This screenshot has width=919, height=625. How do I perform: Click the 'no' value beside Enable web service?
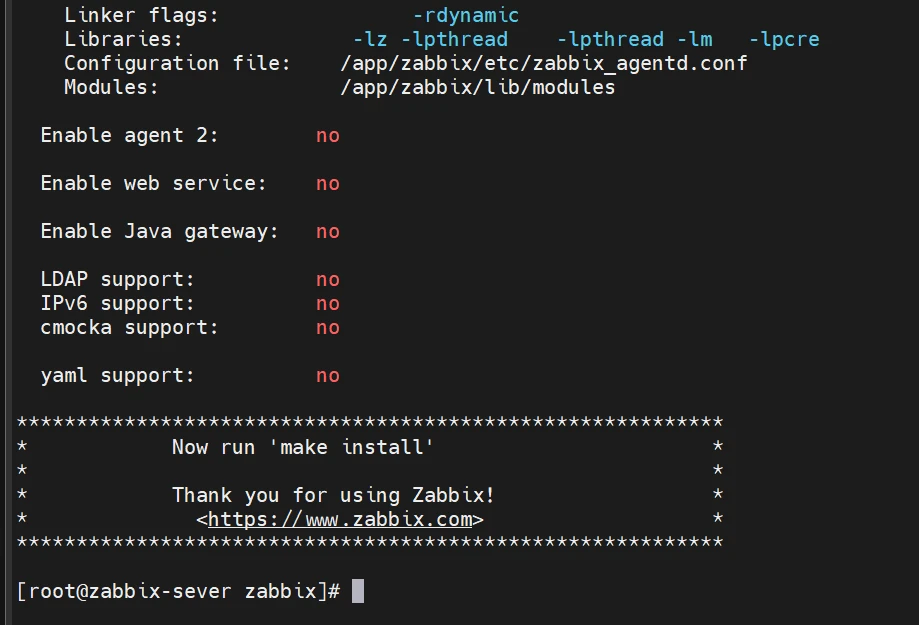click(x=328, y=183)
